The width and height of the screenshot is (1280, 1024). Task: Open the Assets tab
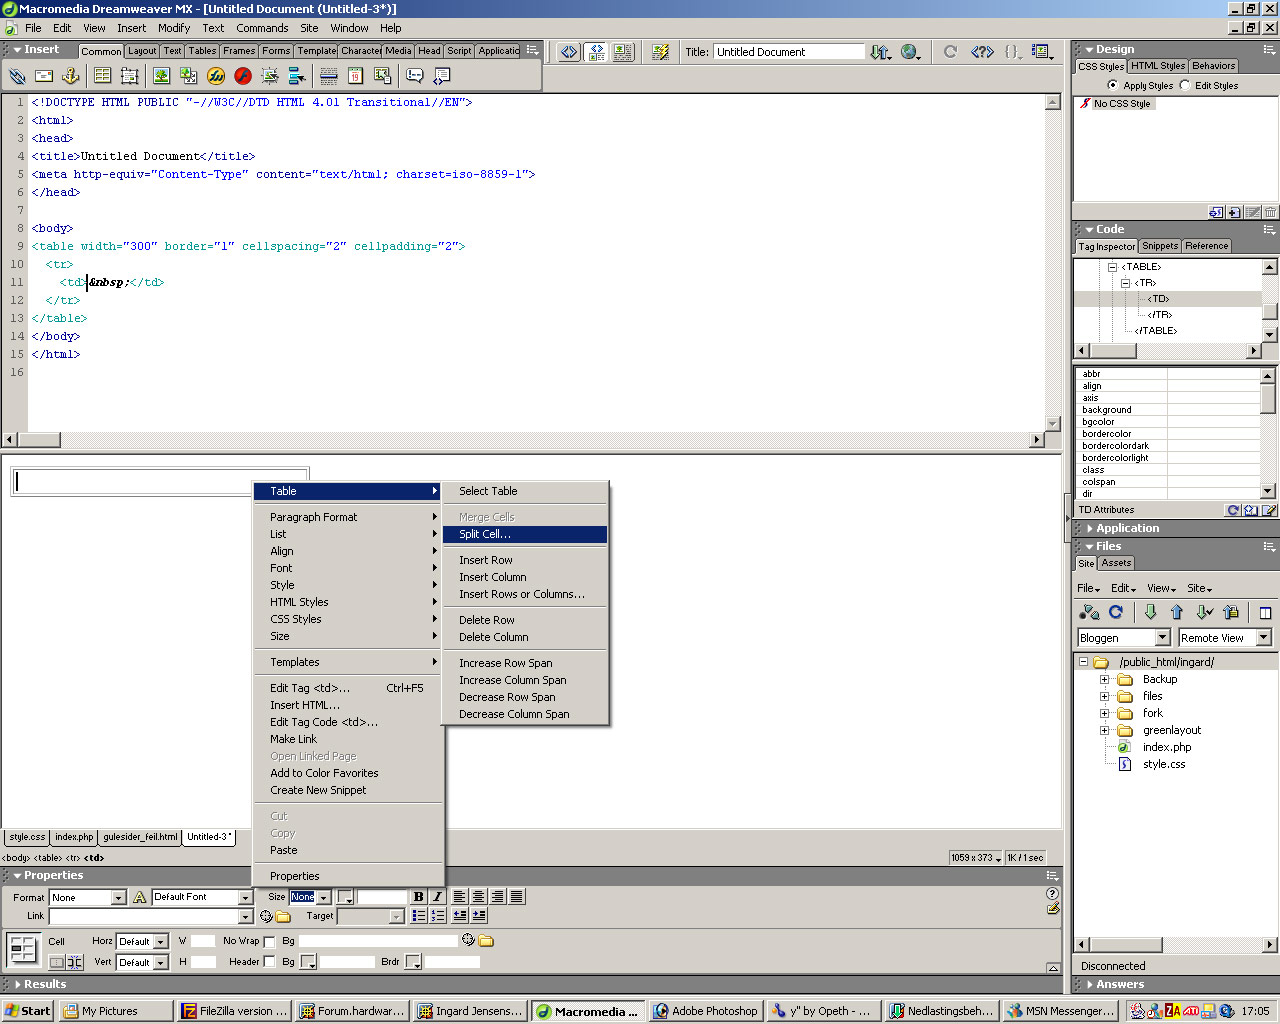[1116, 563]
